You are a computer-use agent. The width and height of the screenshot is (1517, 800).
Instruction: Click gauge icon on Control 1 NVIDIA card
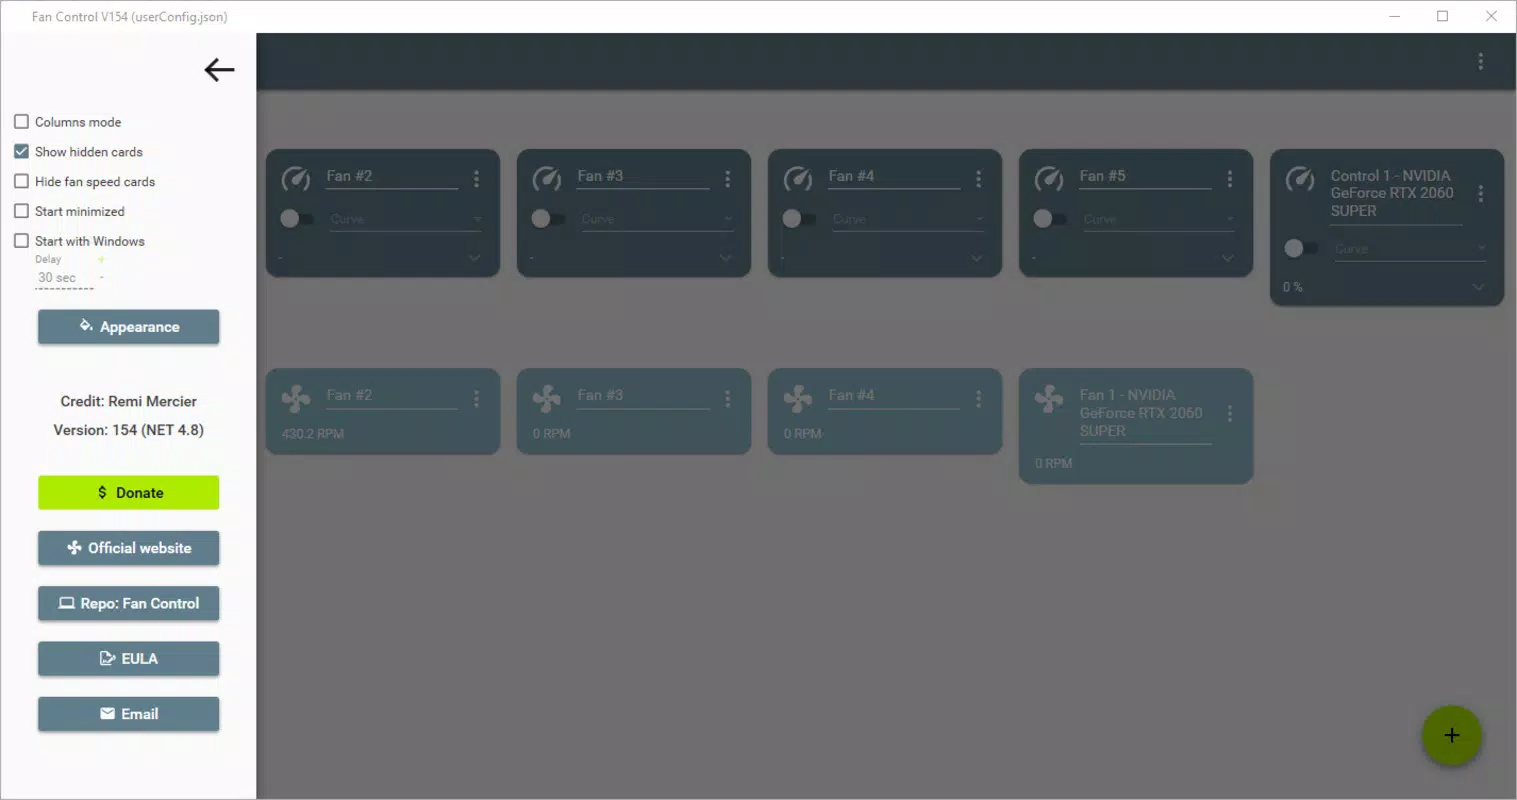click(1300, 178)
